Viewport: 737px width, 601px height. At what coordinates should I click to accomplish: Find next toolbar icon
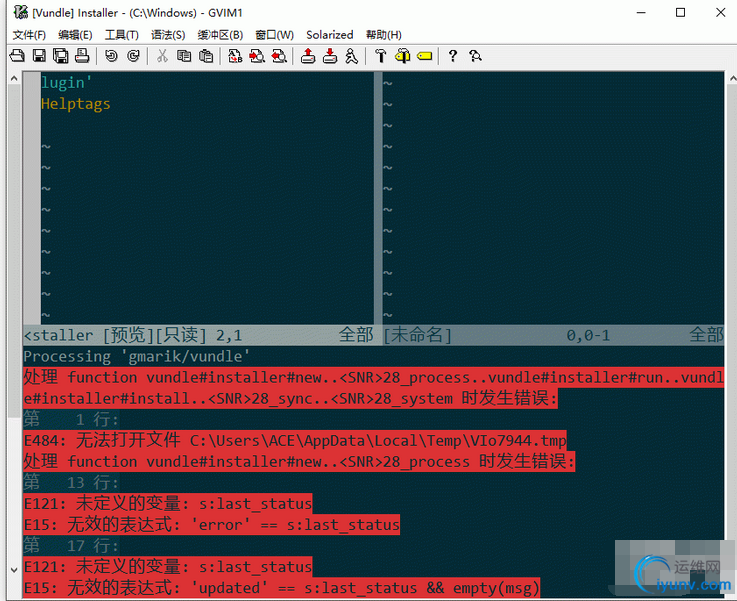click(x=257, y=56)
